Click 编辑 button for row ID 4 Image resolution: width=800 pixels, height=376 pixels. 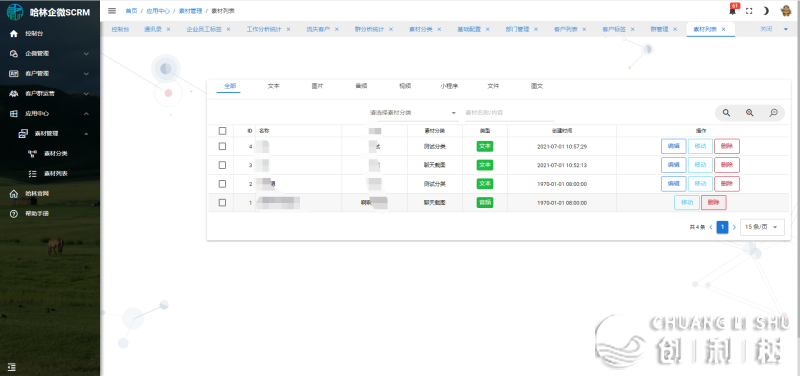tap(673, 146)
